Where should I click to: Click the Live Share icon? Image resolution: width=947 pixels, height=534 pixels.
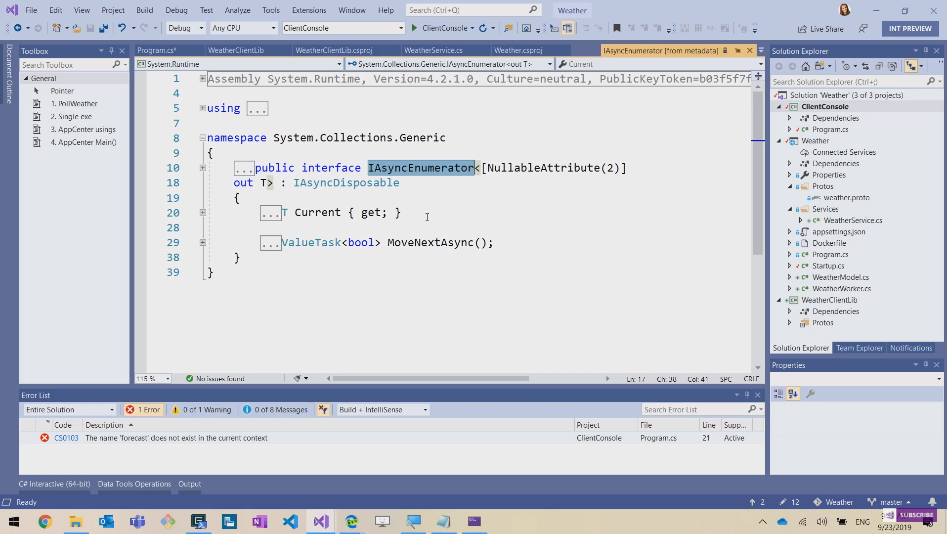click(x=801, y=29)
